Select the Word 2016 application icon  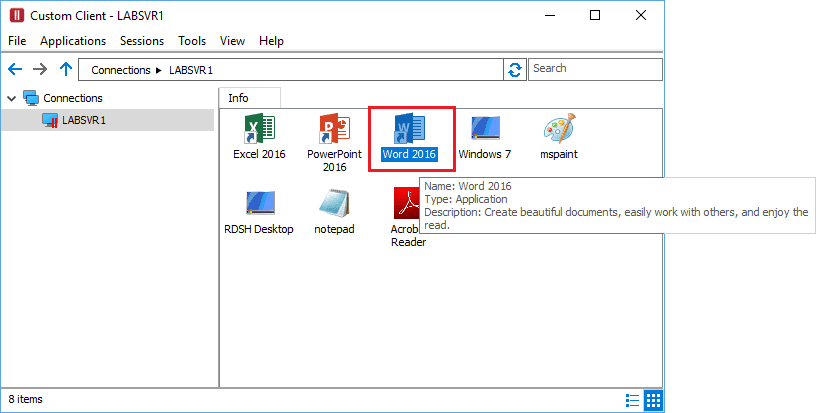(409, 130)
